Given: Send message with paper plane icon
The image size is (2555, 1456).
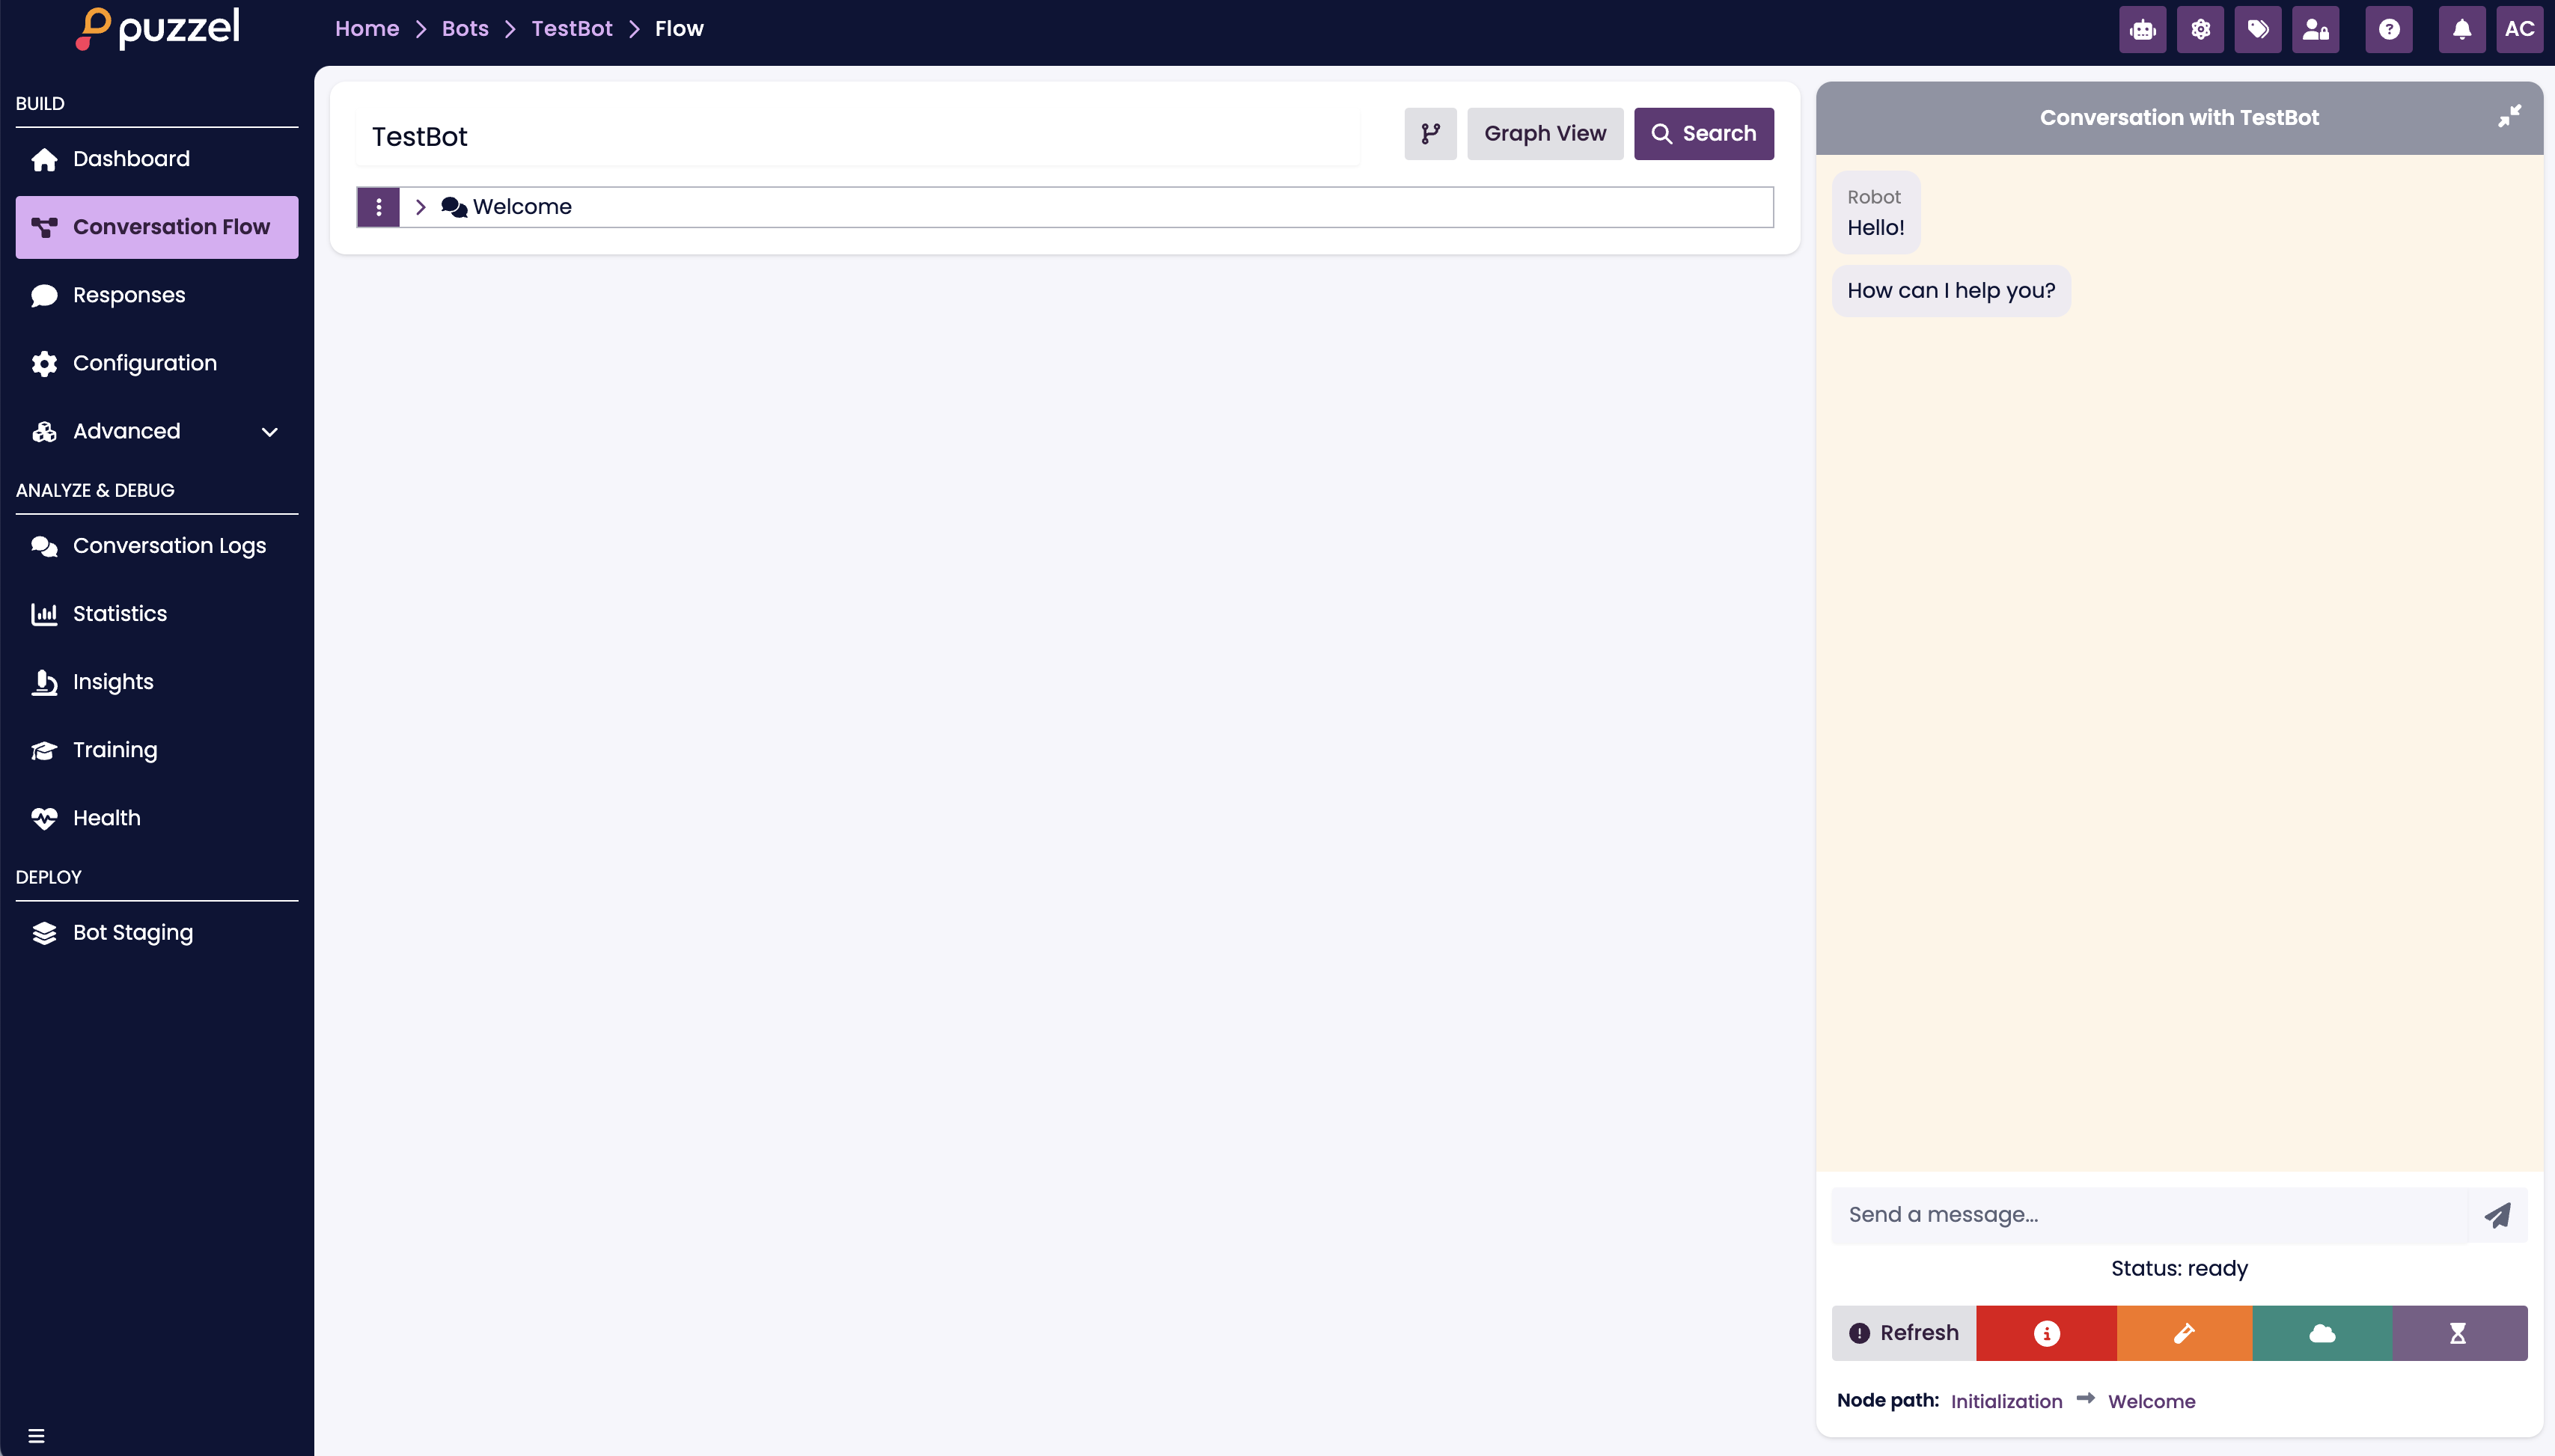Looking at the screenshot, I should click(x=2497, y=1215).
